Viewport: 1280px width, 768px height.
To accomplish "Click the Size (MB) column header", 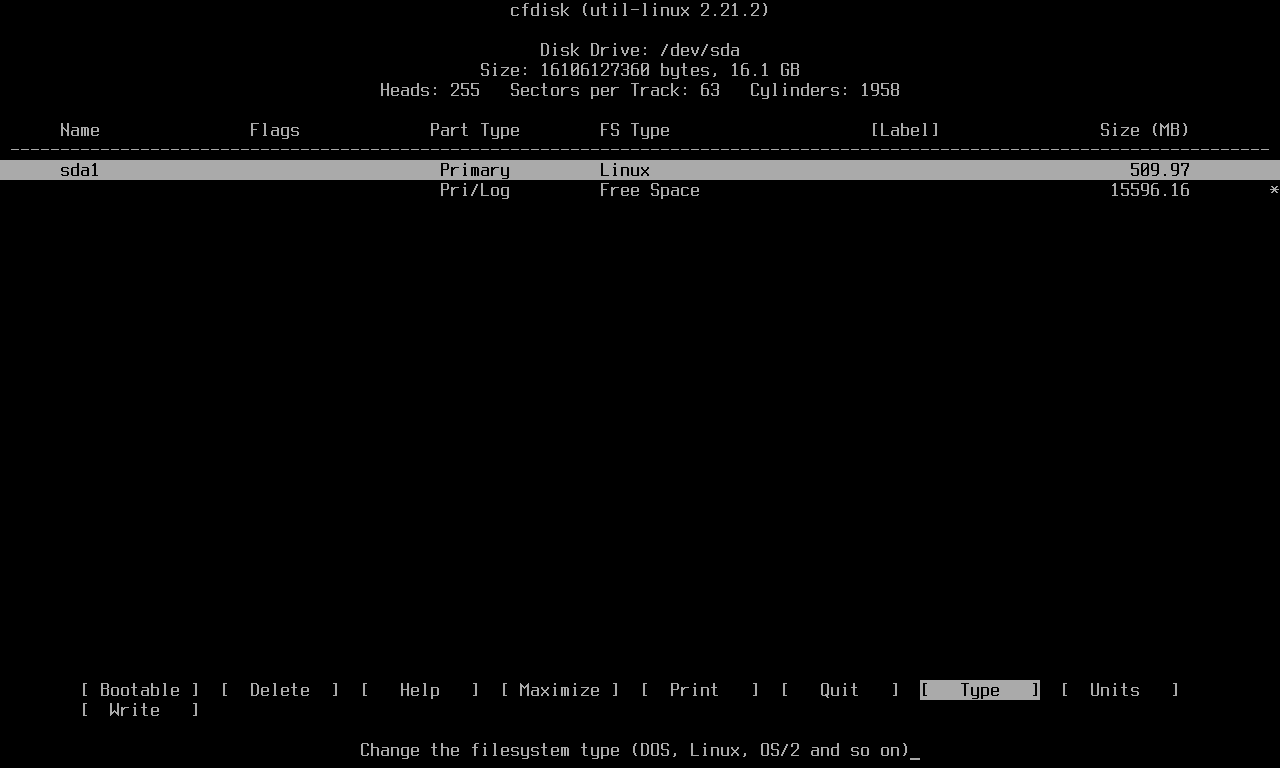I will (x=1145, y=130).
